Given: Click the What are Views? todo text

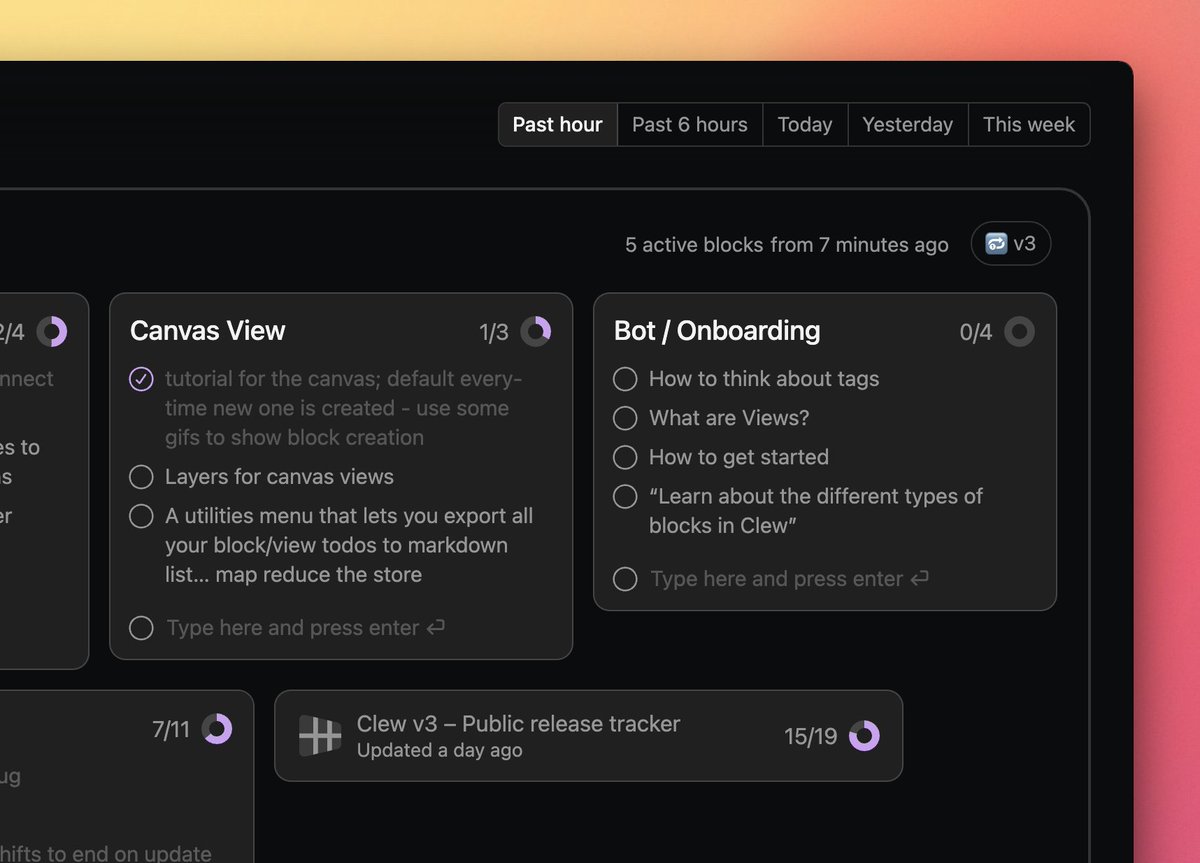Looking at the screenshot, I should (x=729, y=418).
